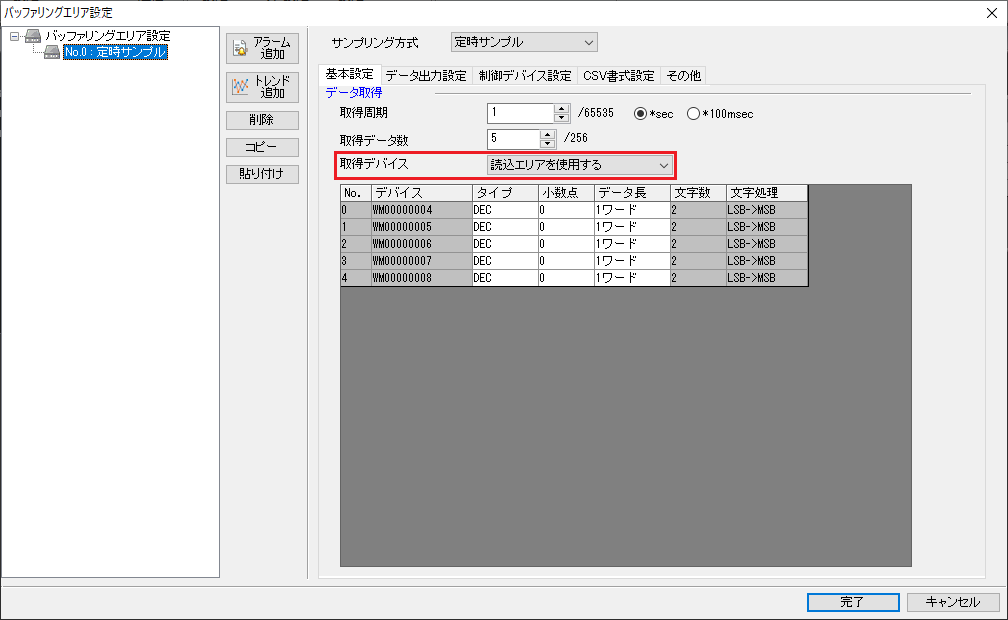1008x620 pixels.
Task: Click the アラーム追加 alarm add button
Action: pyautogui.click(x=264, y=48)
